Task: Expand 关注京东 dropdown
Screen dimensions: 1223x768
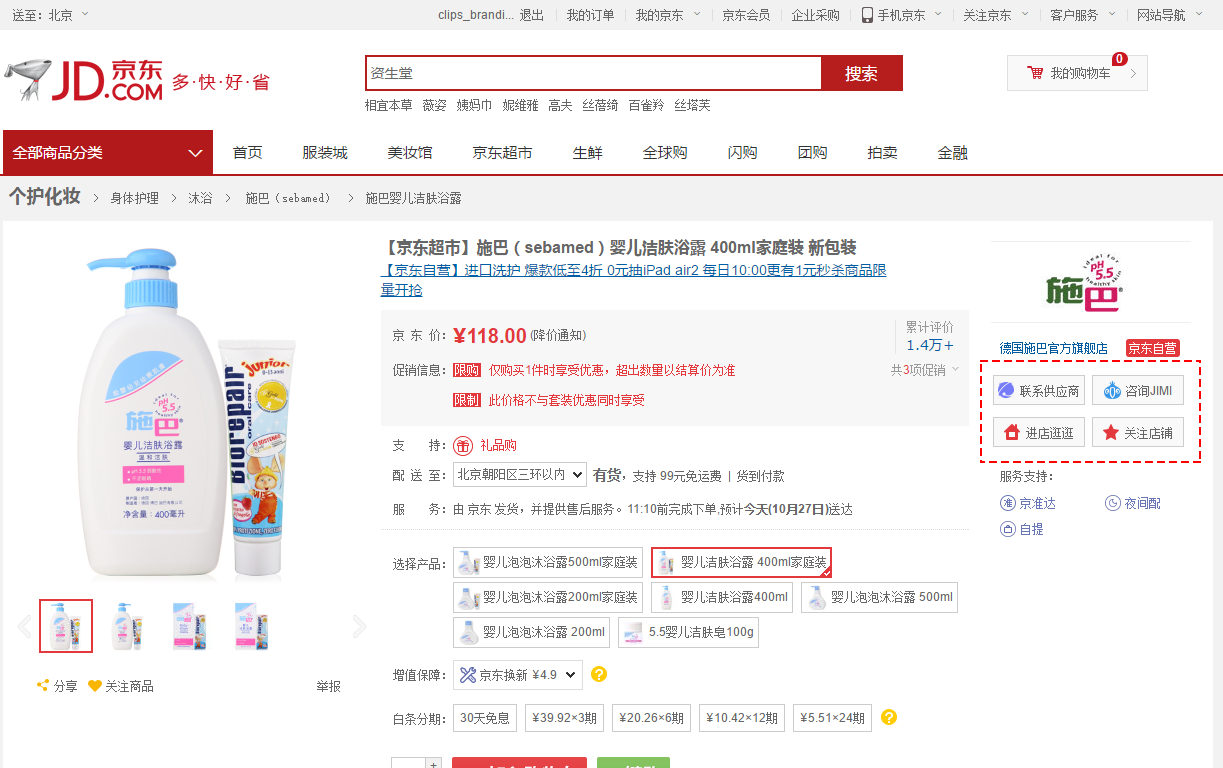Action: 995,15
